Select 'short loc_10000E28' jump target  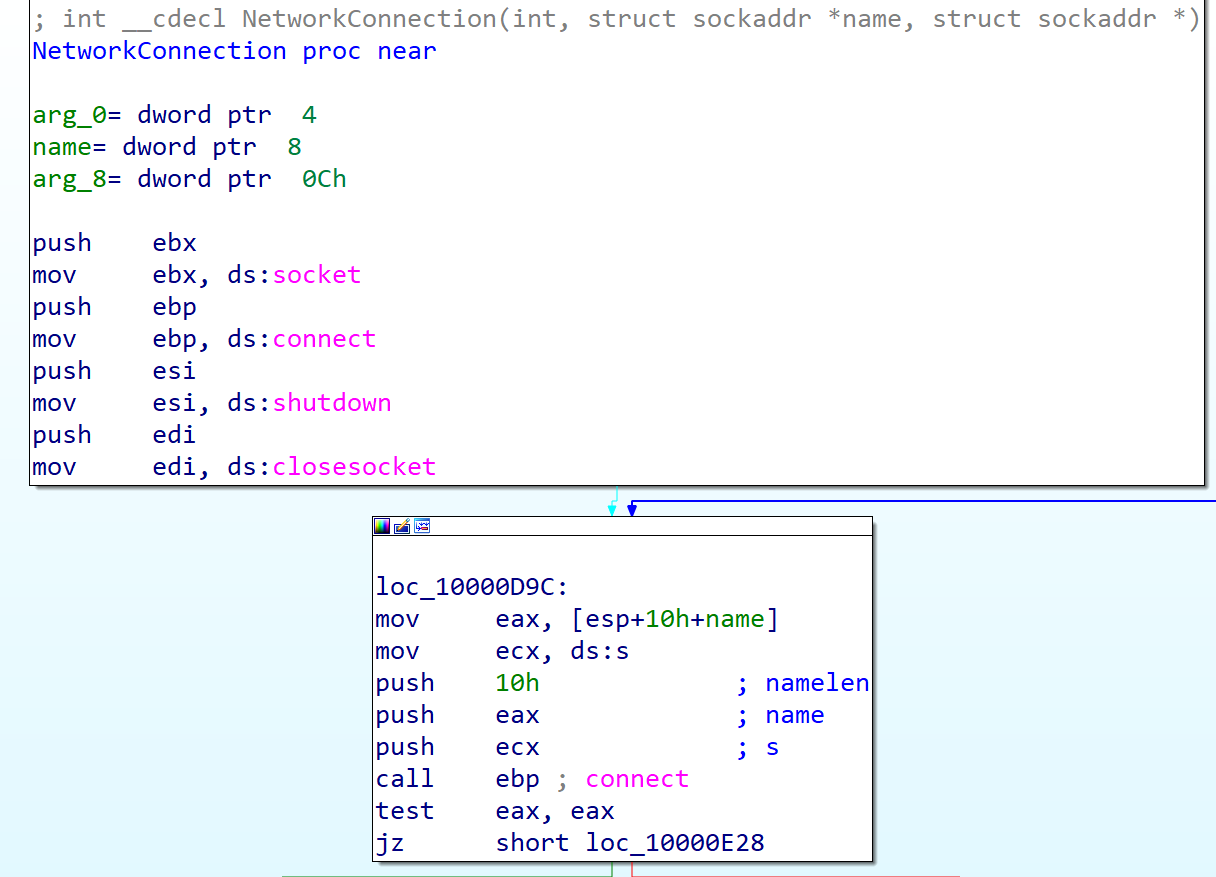[x=630, y=843]
